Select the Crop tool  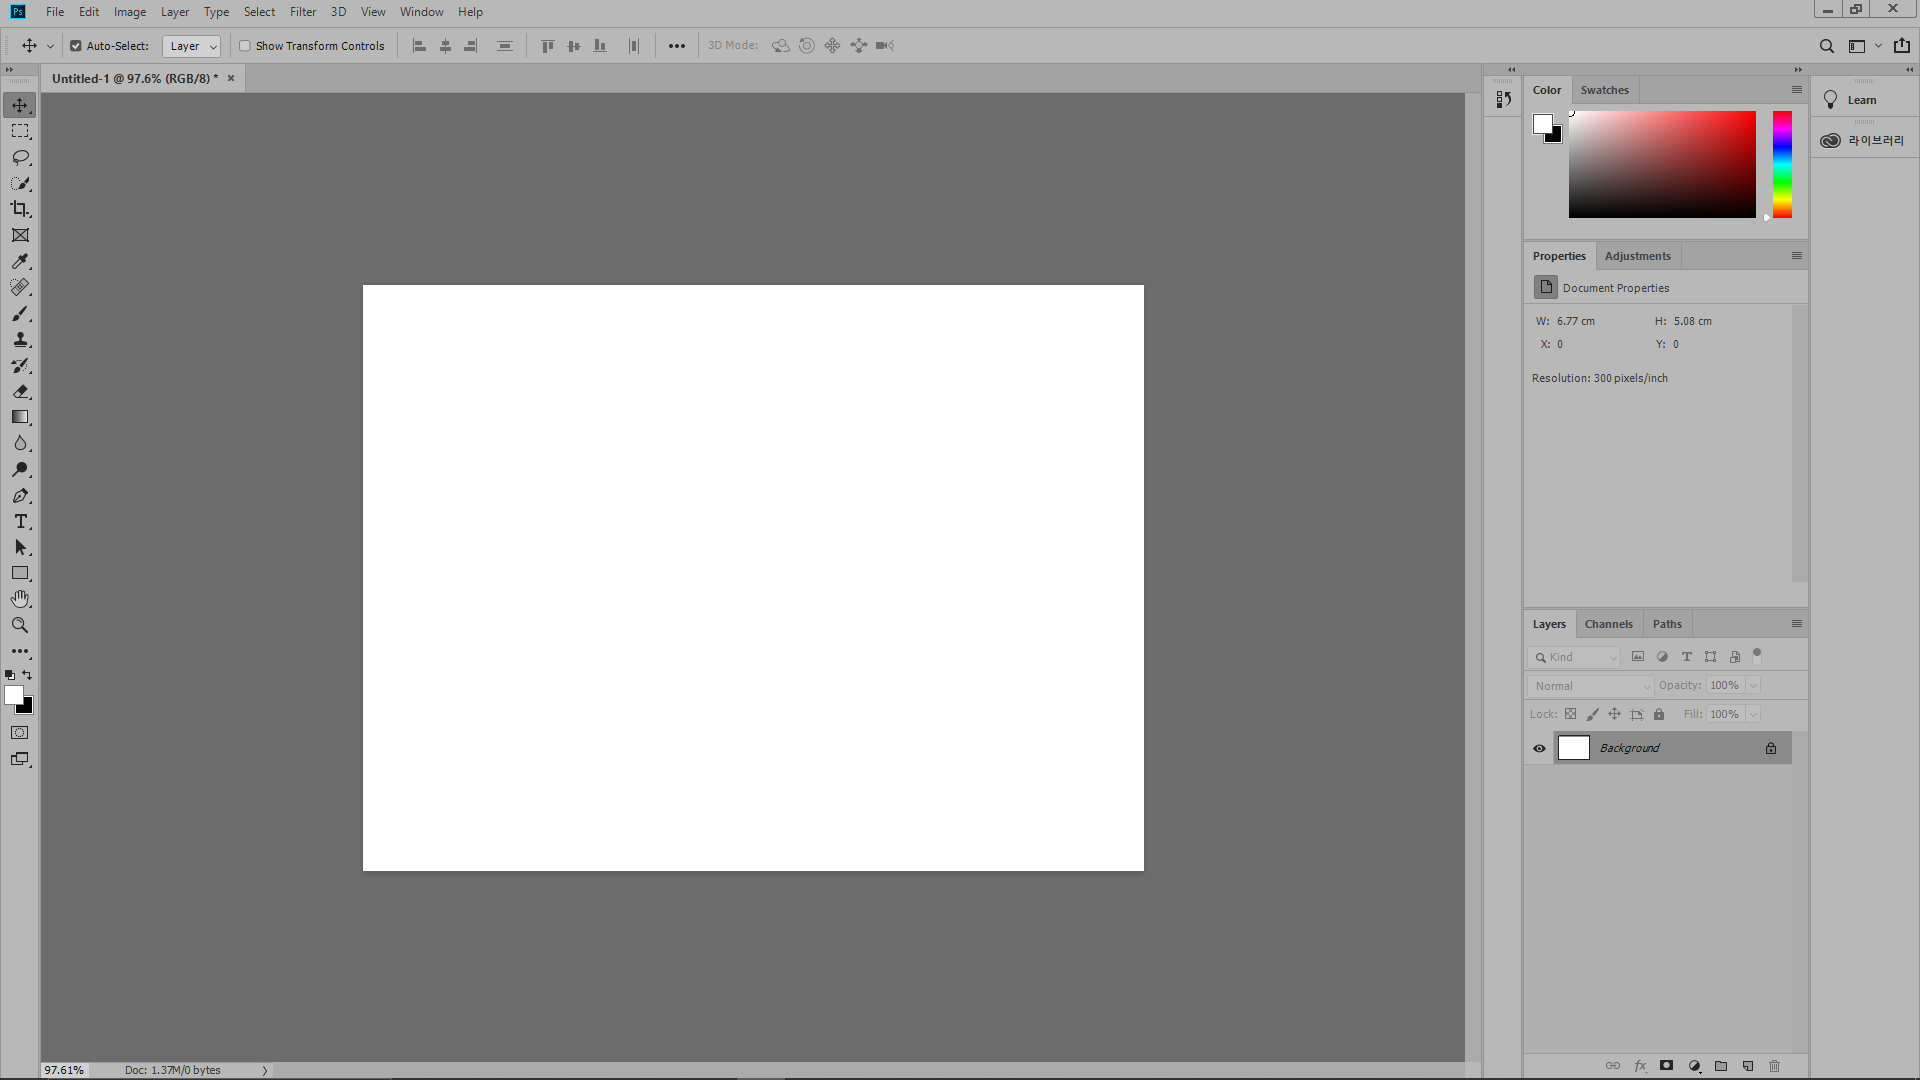(20, 209)
